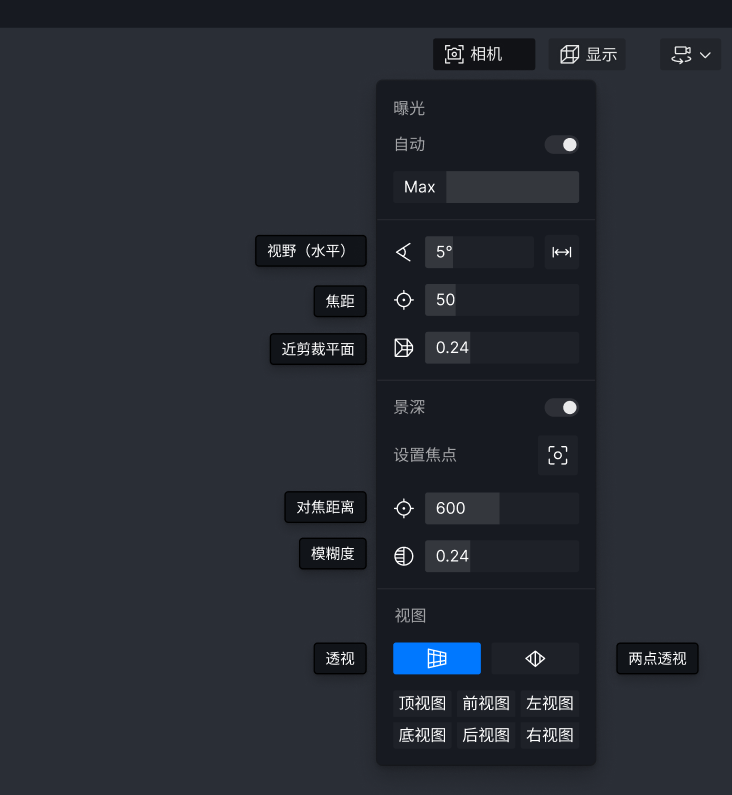Toggle the 自动 exposure switch
732x795 pixels.
pyautogui.click(x=562, y=145)
